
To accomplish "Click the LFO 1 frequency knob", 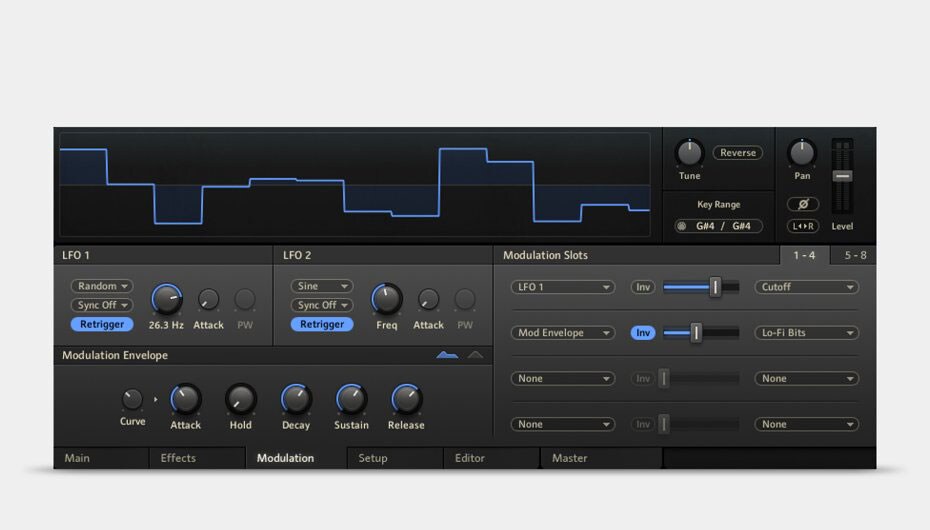I will tap(167, 298).
